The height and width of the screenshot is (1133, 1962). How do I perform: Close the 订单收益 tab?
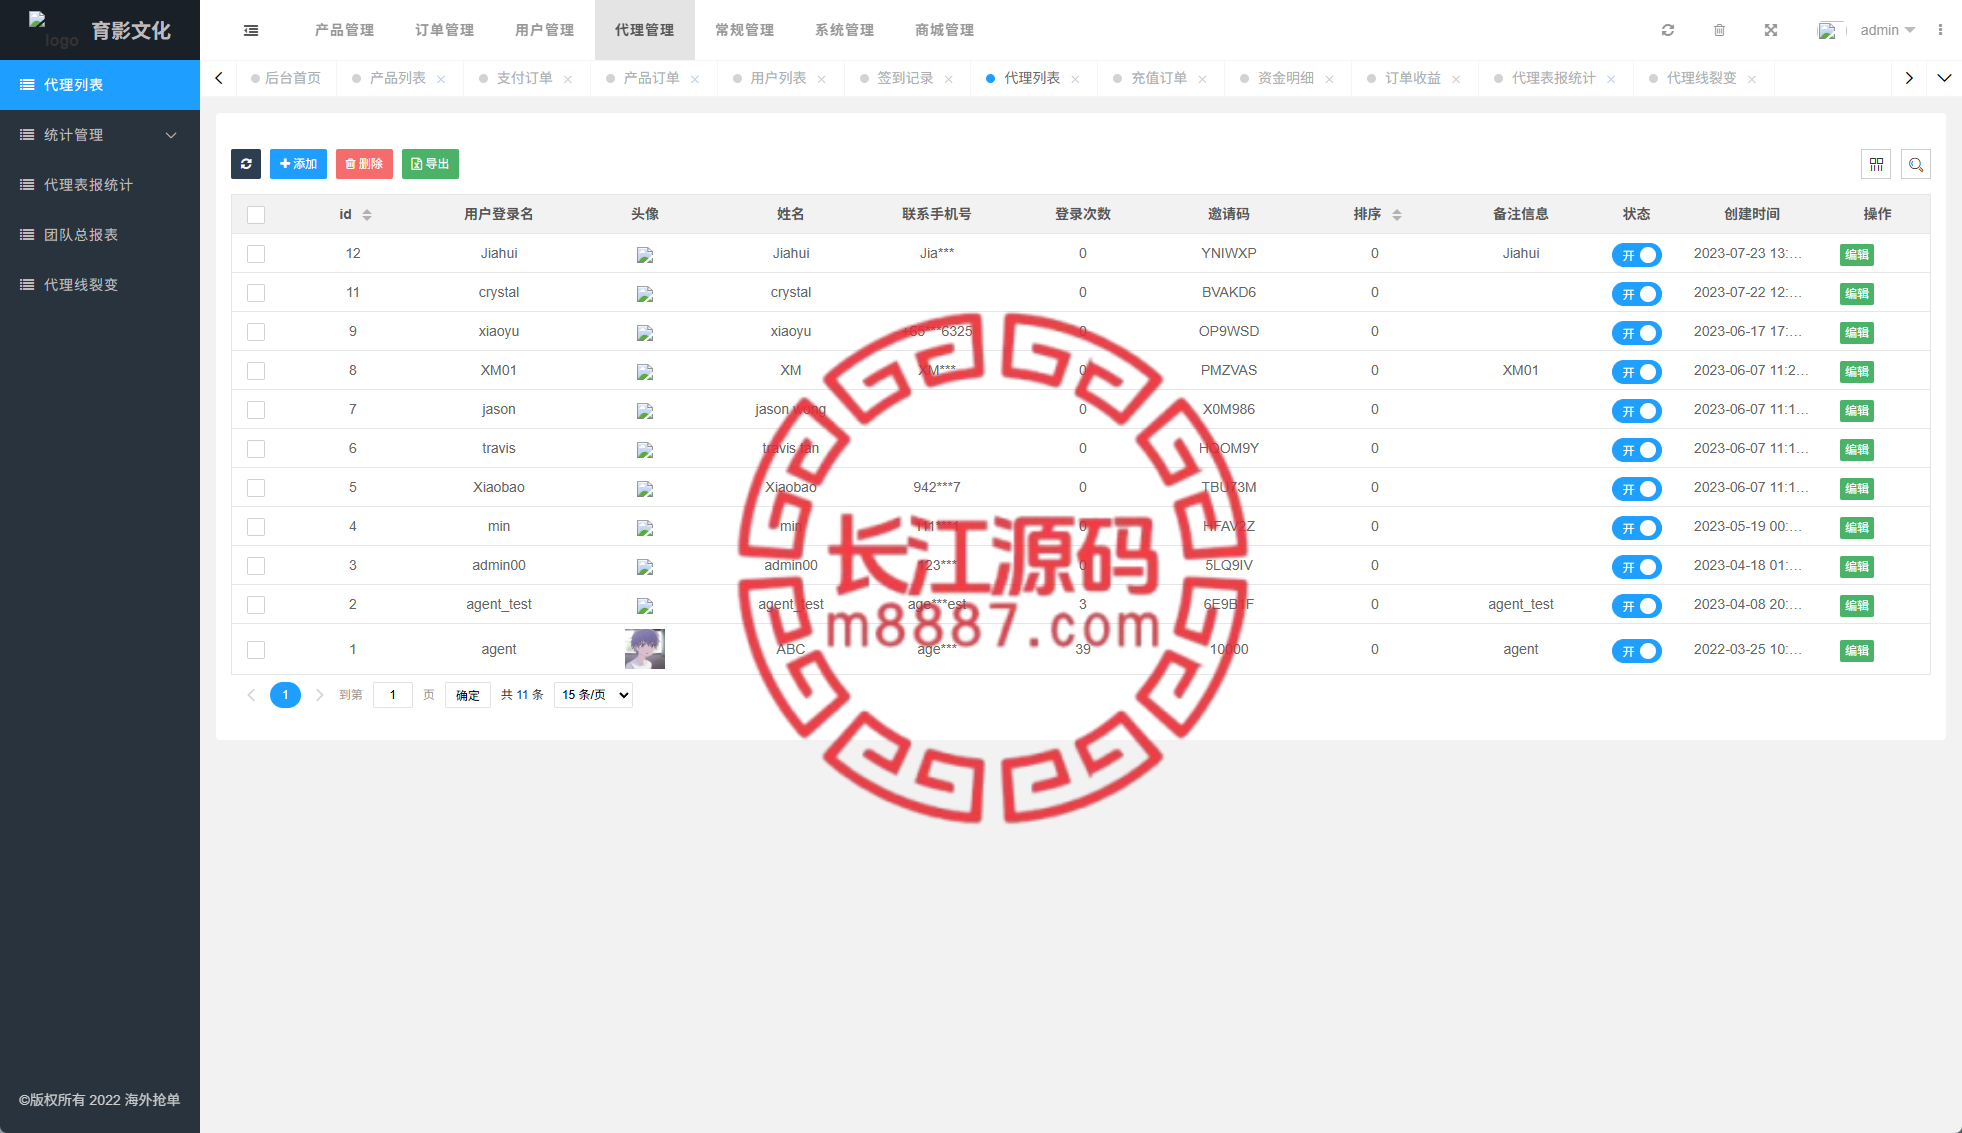1457,79
